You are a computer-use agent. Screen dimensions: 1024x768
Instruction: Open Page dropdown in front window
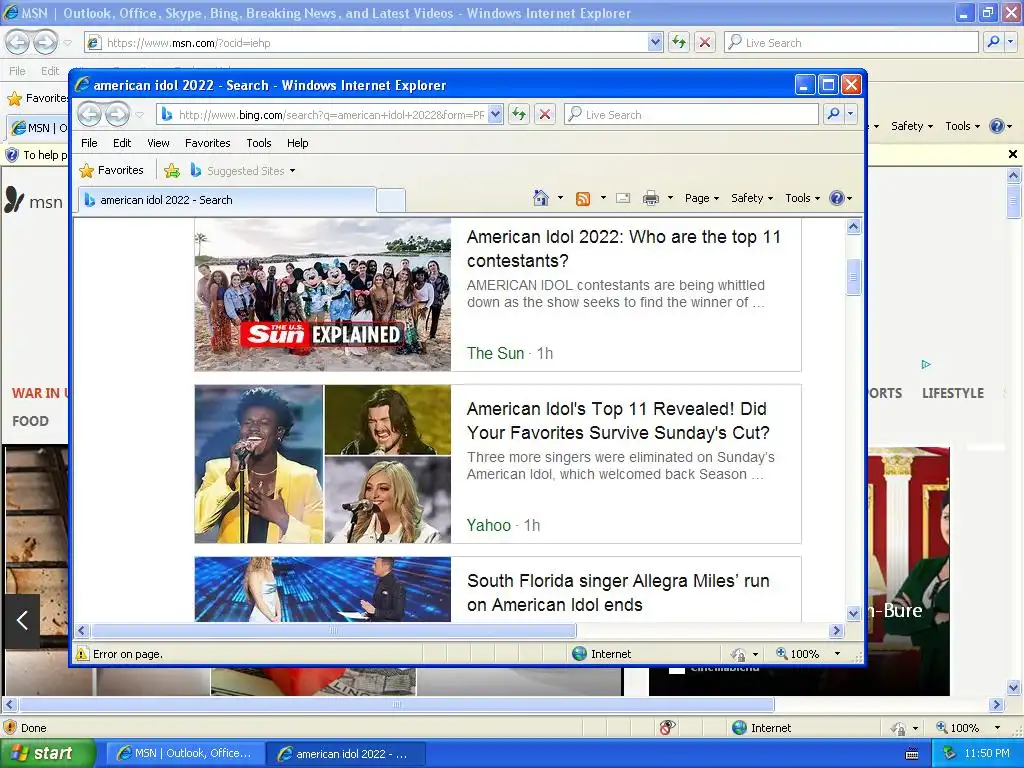[702, 198]
